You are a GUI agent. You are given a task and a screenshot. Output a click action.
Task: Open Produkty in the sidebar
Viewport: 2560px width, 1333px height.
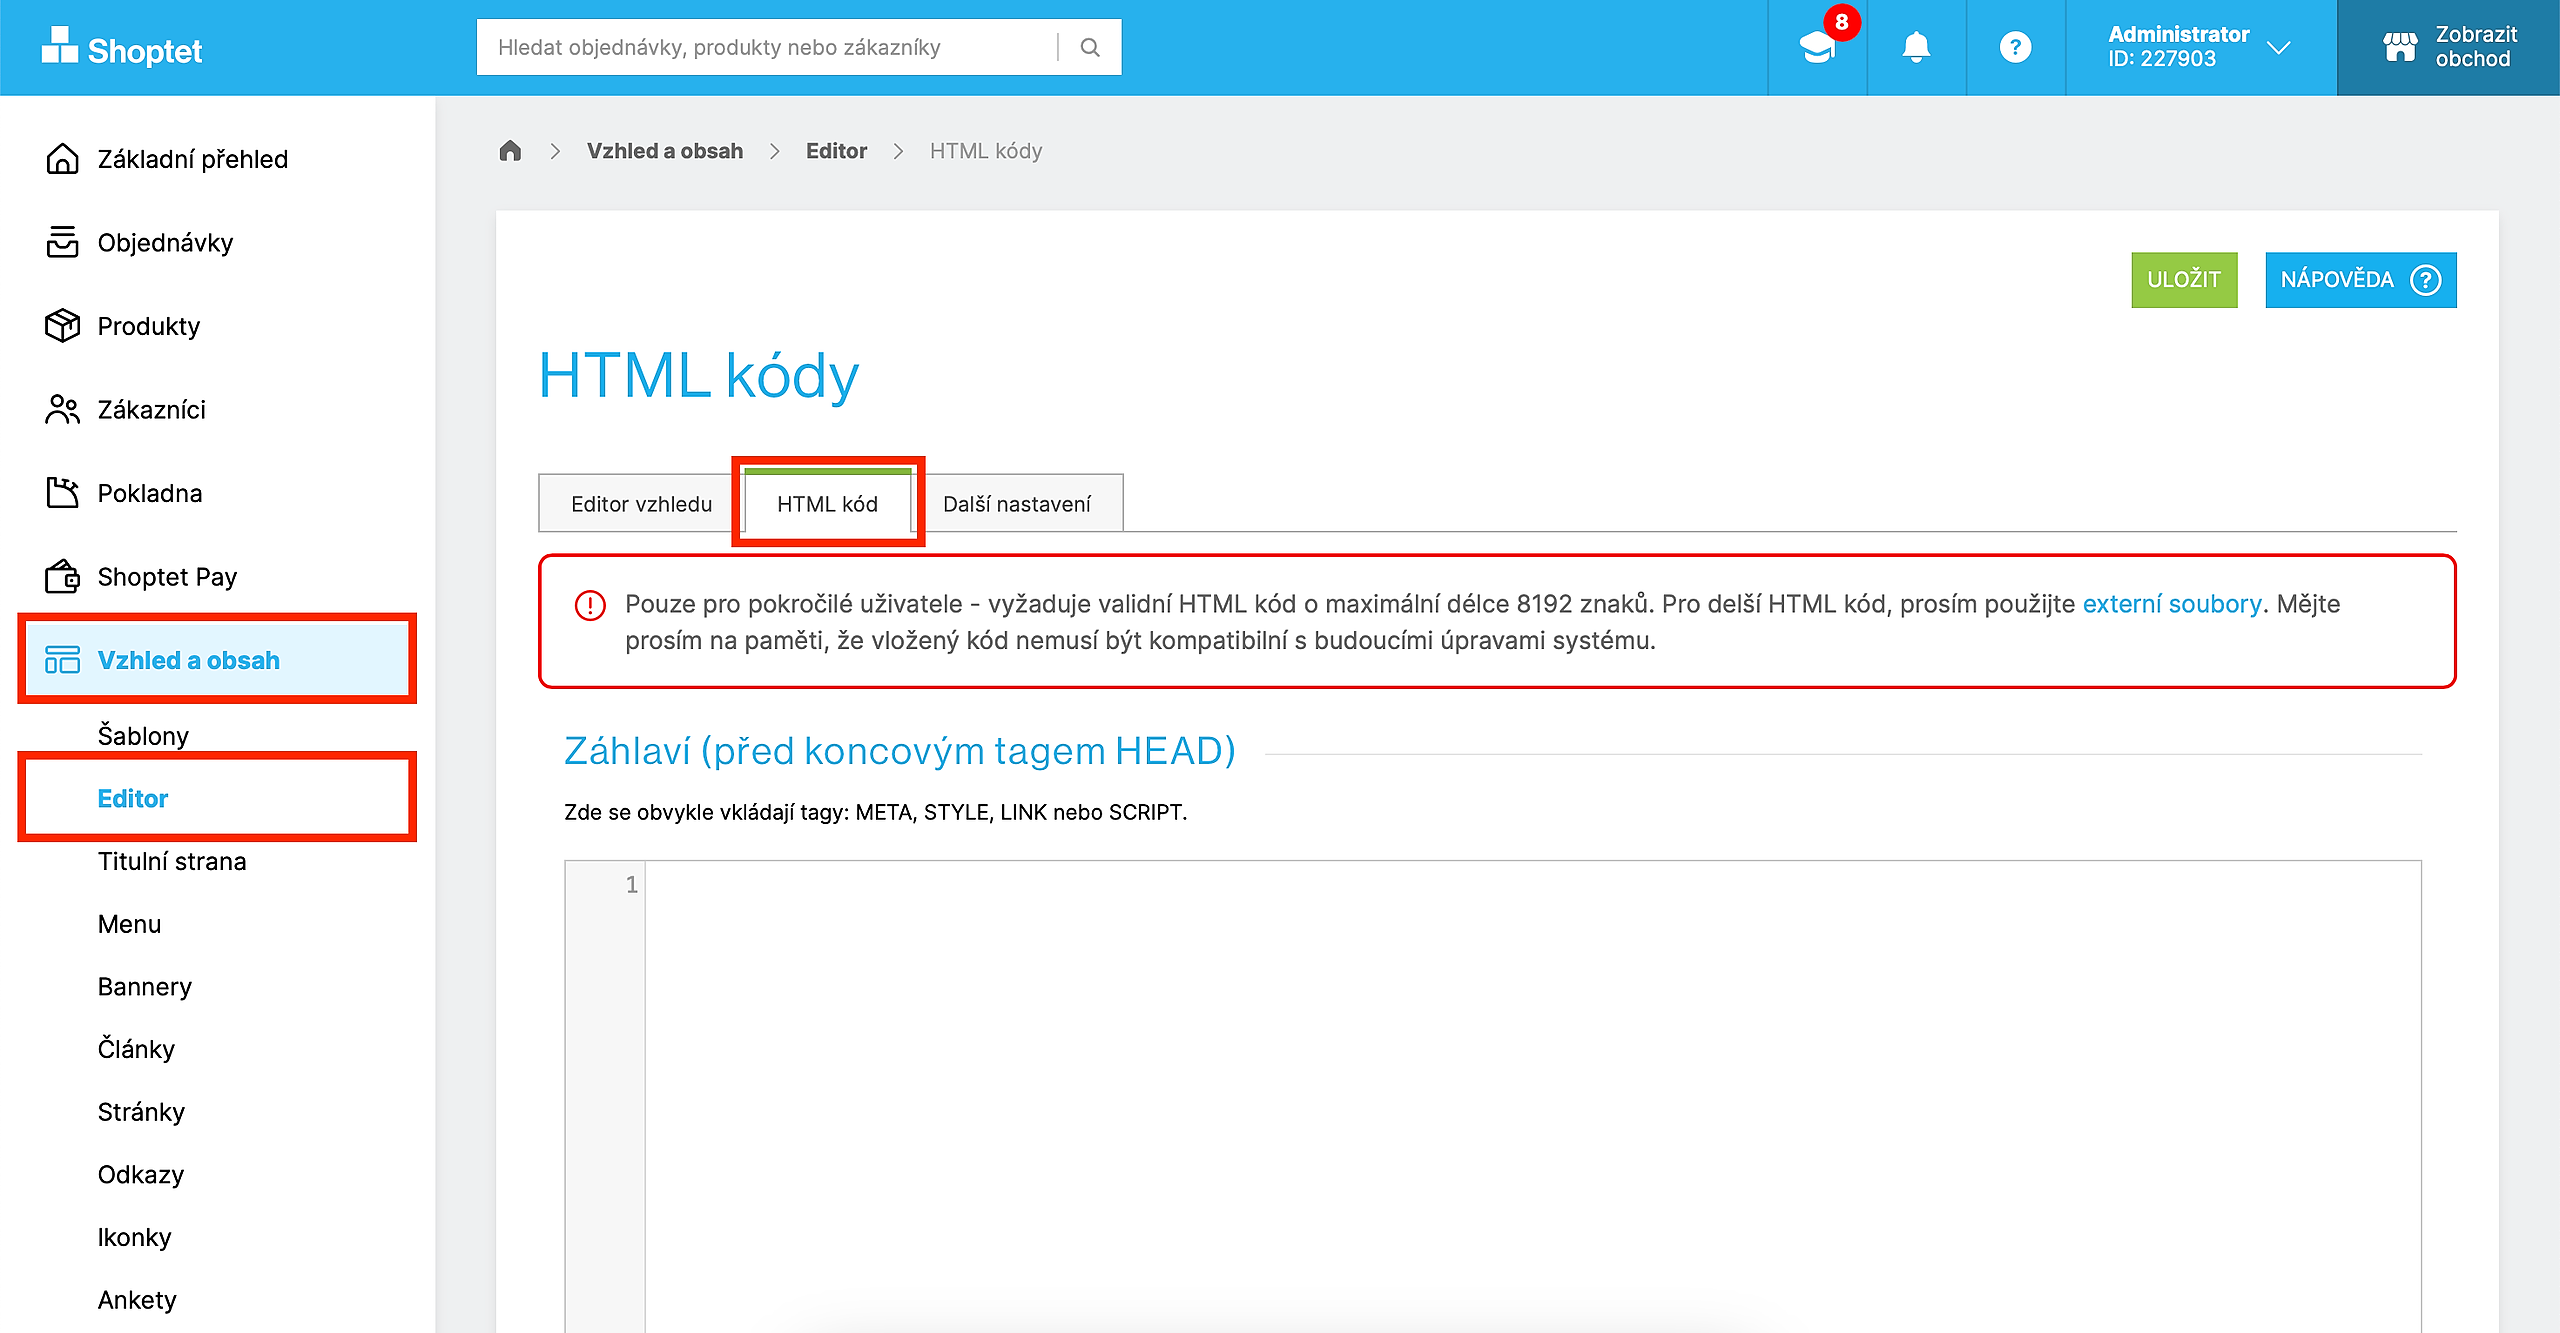pos(148,326)
